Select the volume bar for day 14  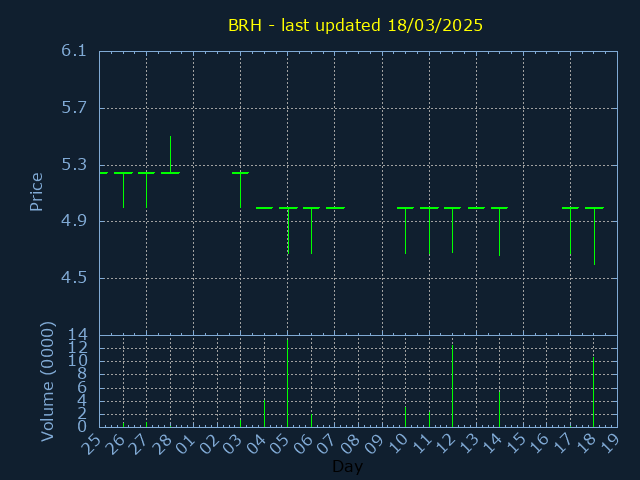[499, 409]
